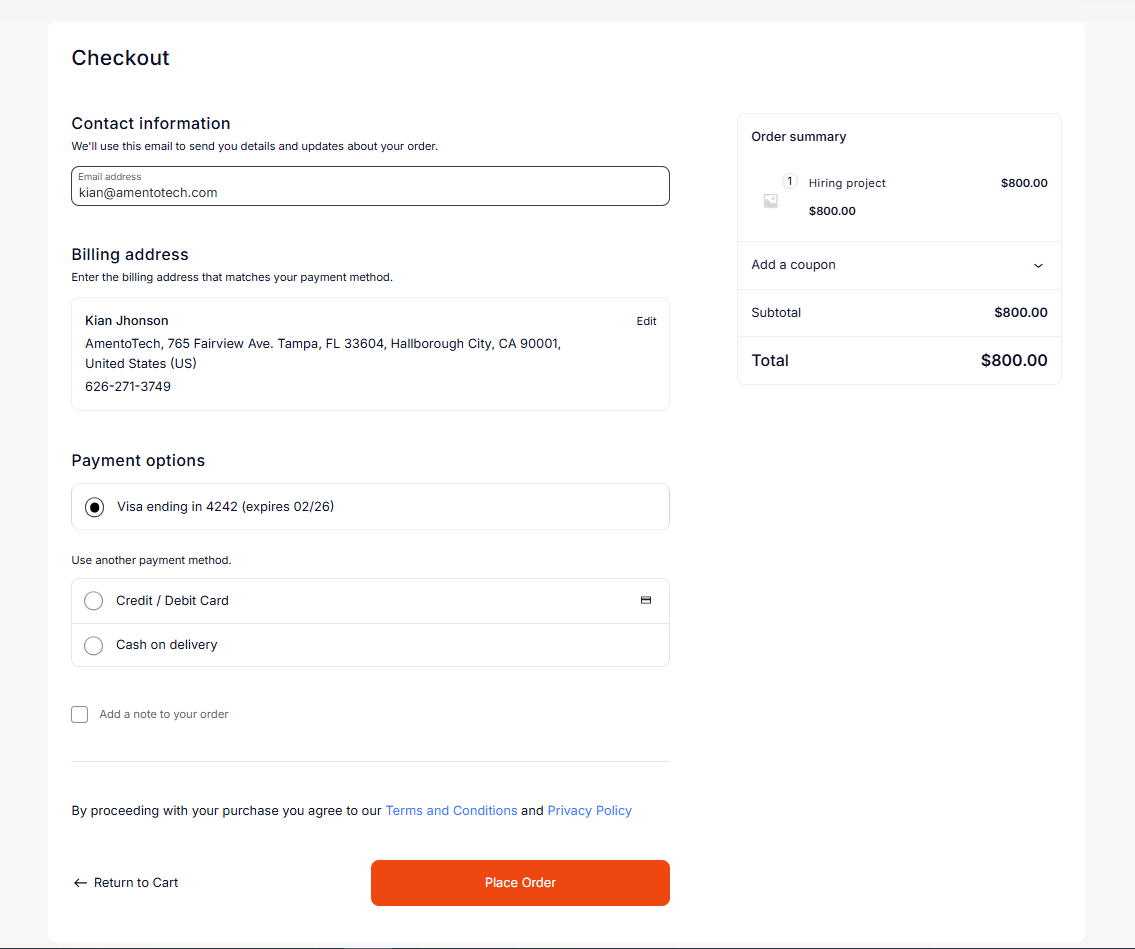
Task: Choose the Credit / Debit Card radio button
Action: coord(94,601)
